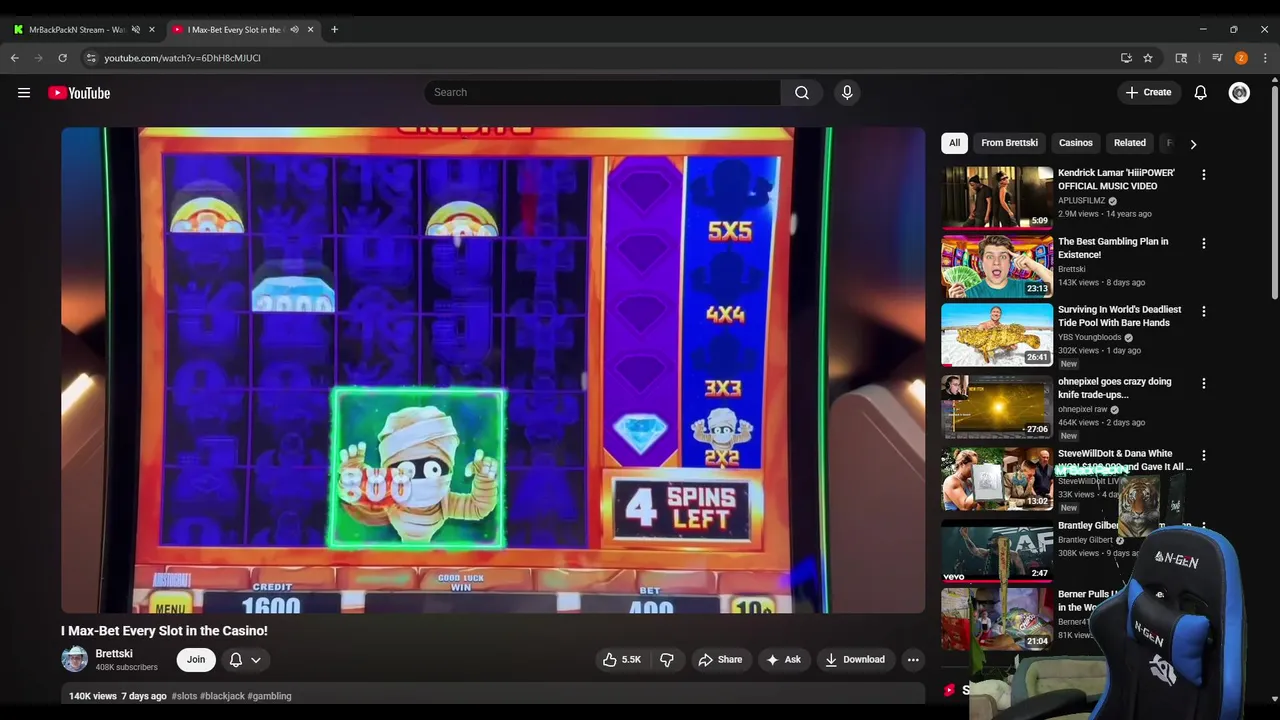Open the Create button menu
Image resolution: width=1280 pixels, height=720 pixels.
(1148, 93)
